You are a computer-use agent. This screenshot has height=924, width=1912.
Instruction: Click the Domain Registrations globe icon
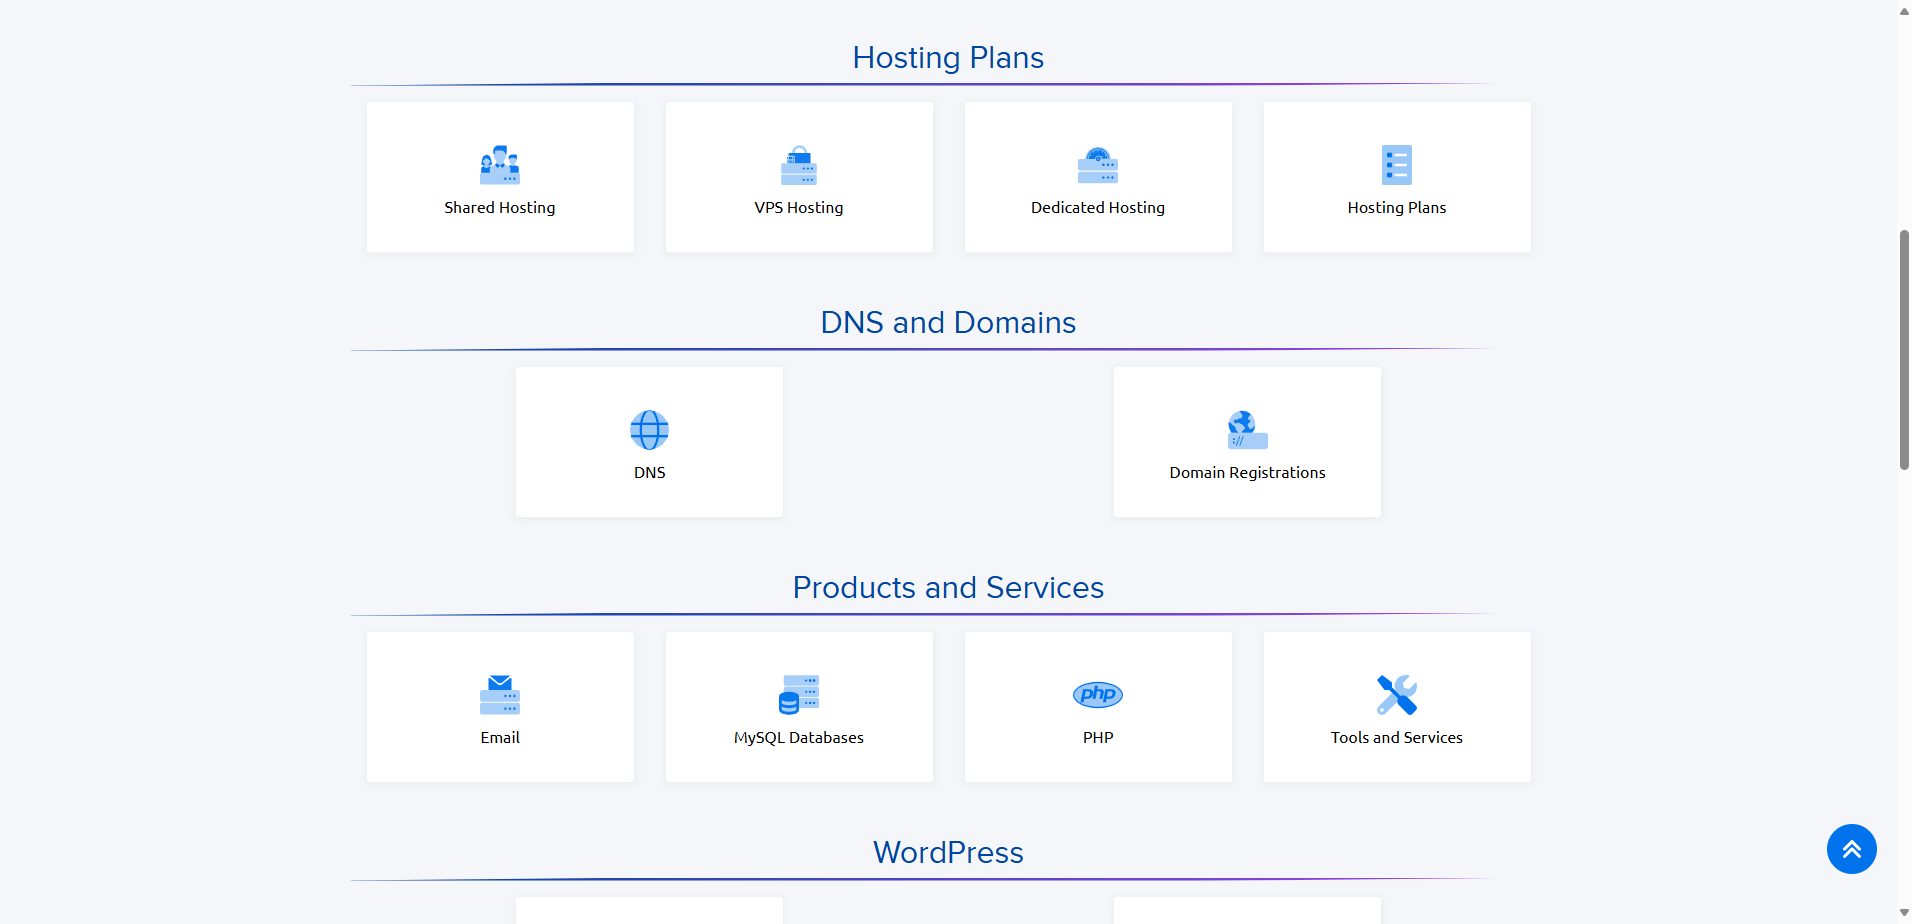(1248, 430)
